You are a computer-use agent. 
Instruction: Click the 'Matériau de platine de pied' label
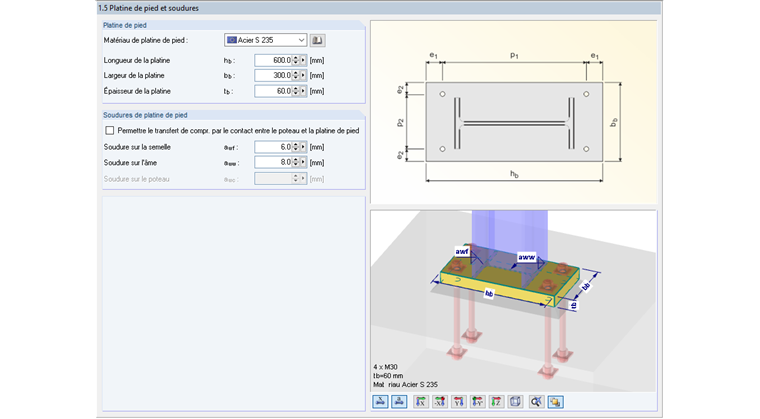(x=145, y=40)
